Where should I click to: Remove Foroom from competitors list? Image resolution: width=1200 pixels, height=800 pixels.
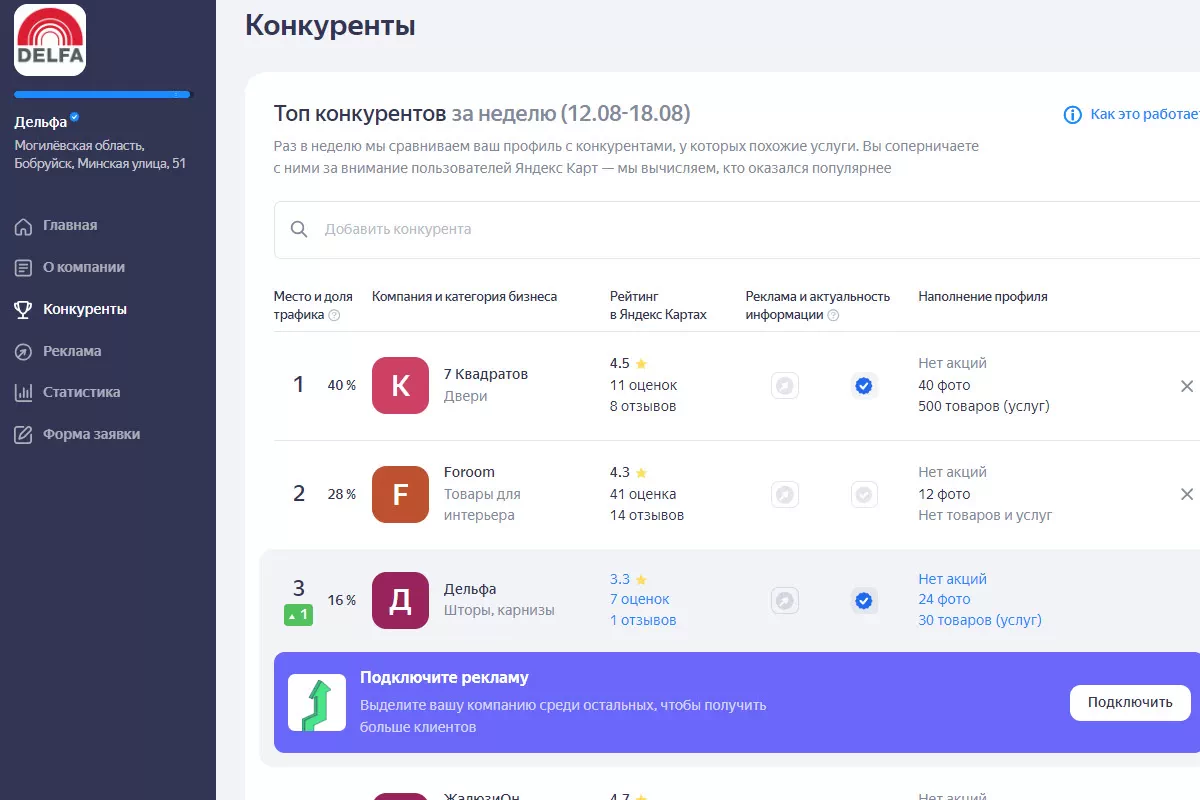(1187, 494)
